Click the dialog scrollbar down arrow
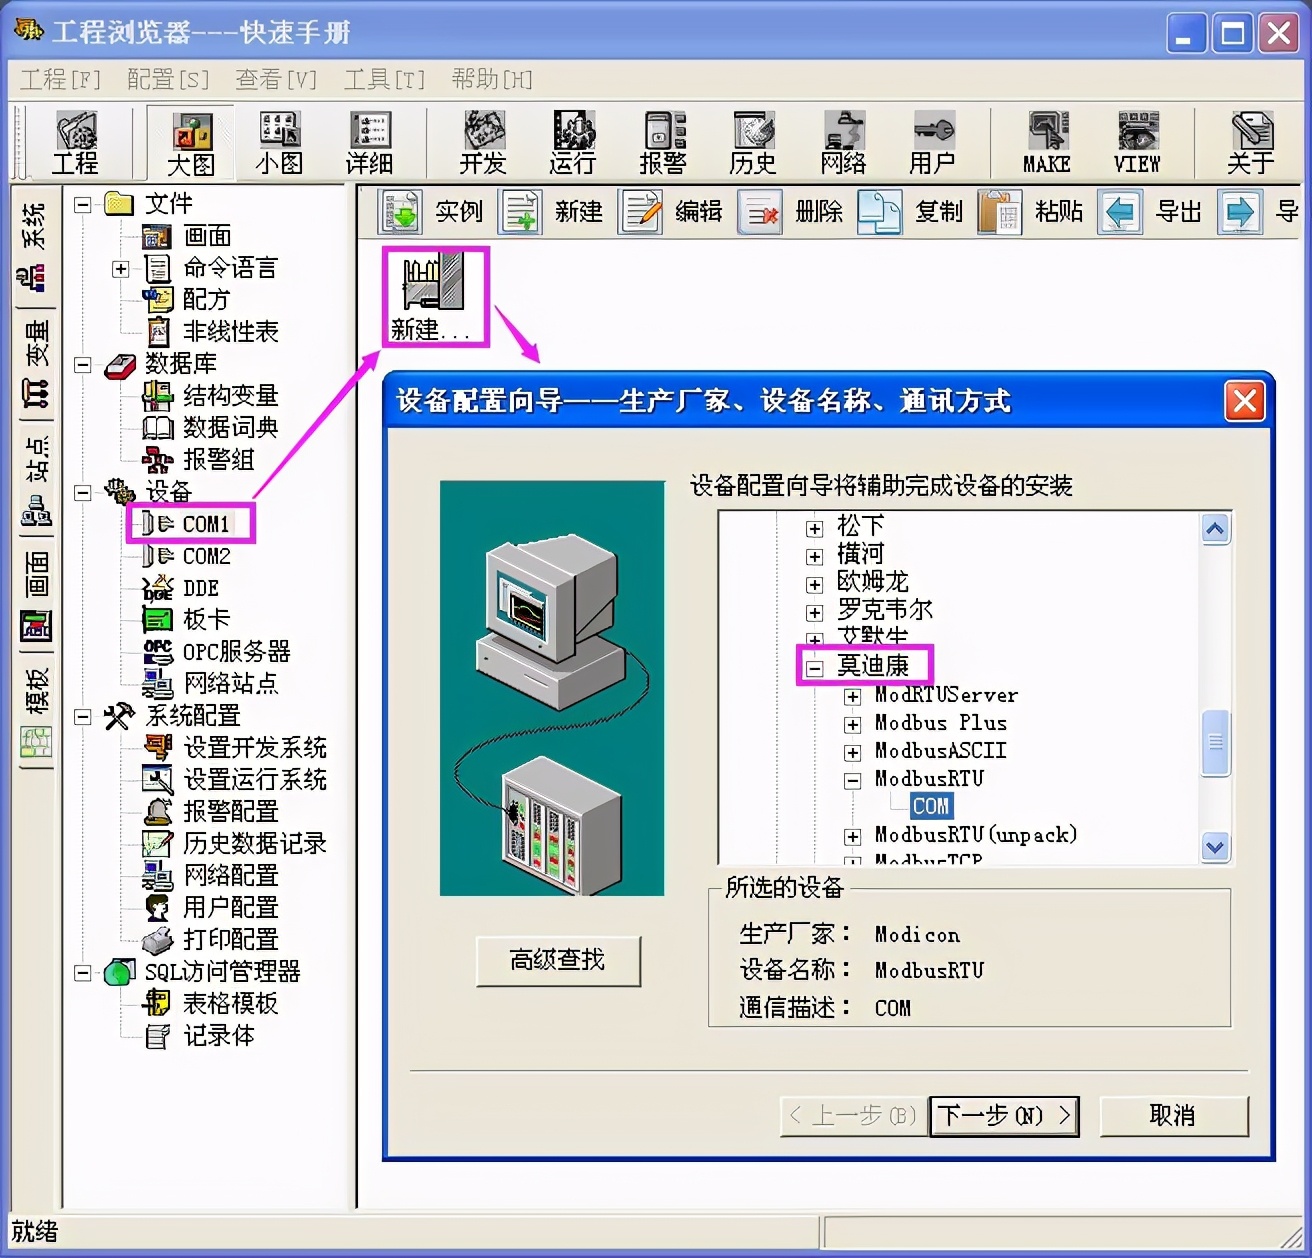 (x=1215, y=847)
